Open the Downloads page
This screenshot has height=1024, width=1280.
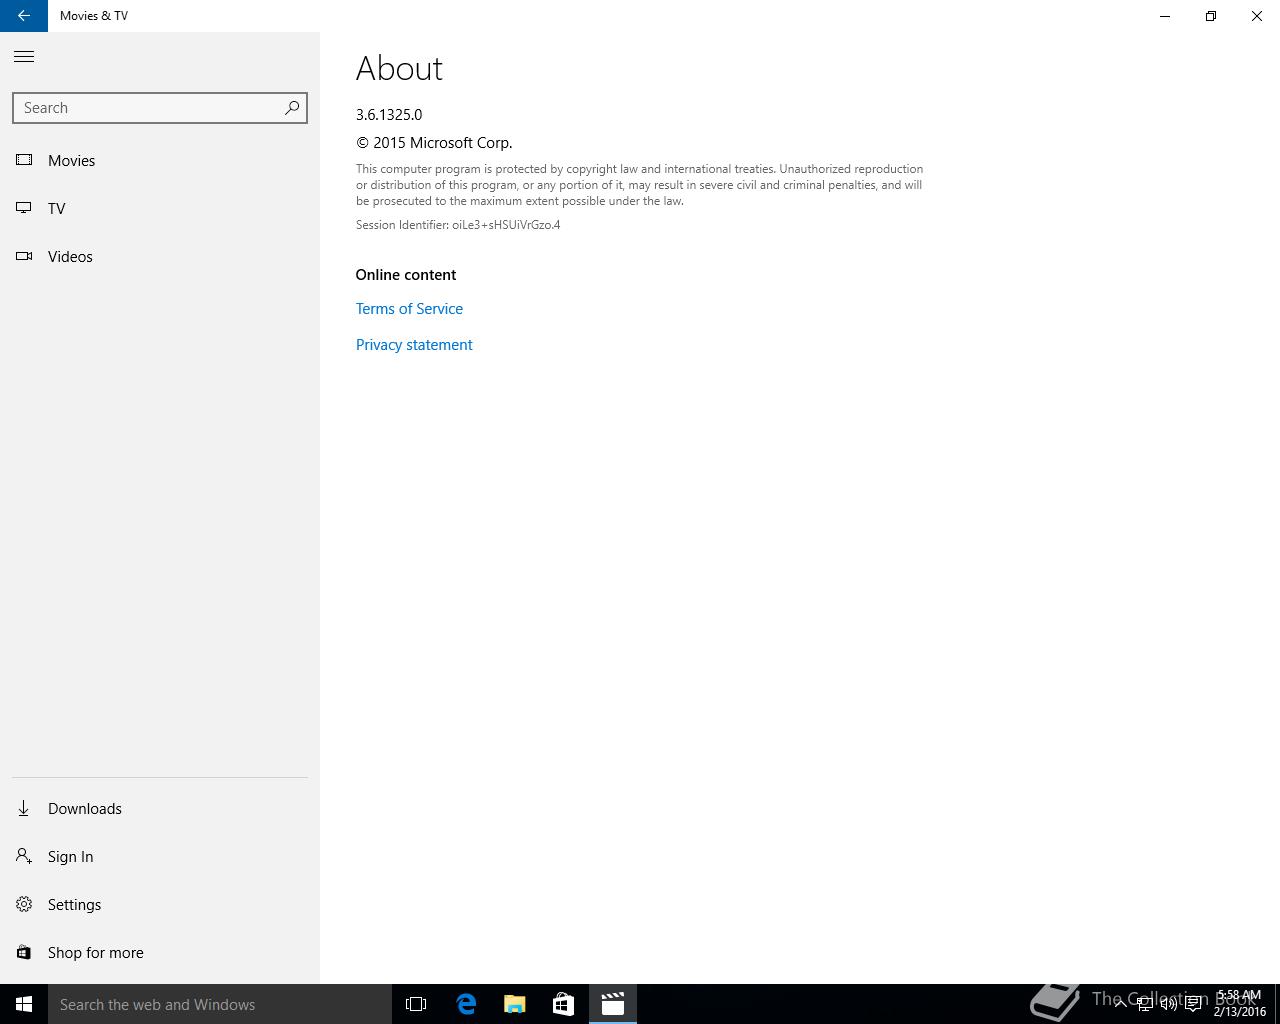[160, 808]
